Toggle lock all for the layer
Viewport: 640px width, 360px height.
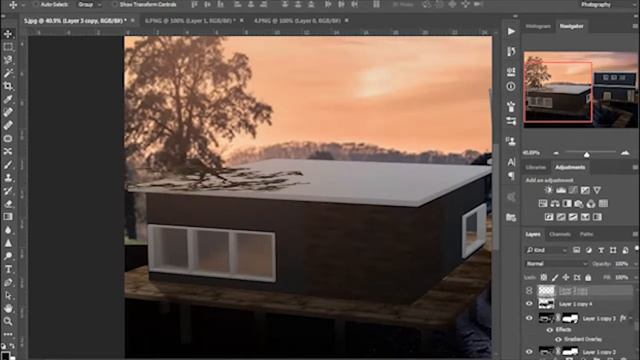588,278
